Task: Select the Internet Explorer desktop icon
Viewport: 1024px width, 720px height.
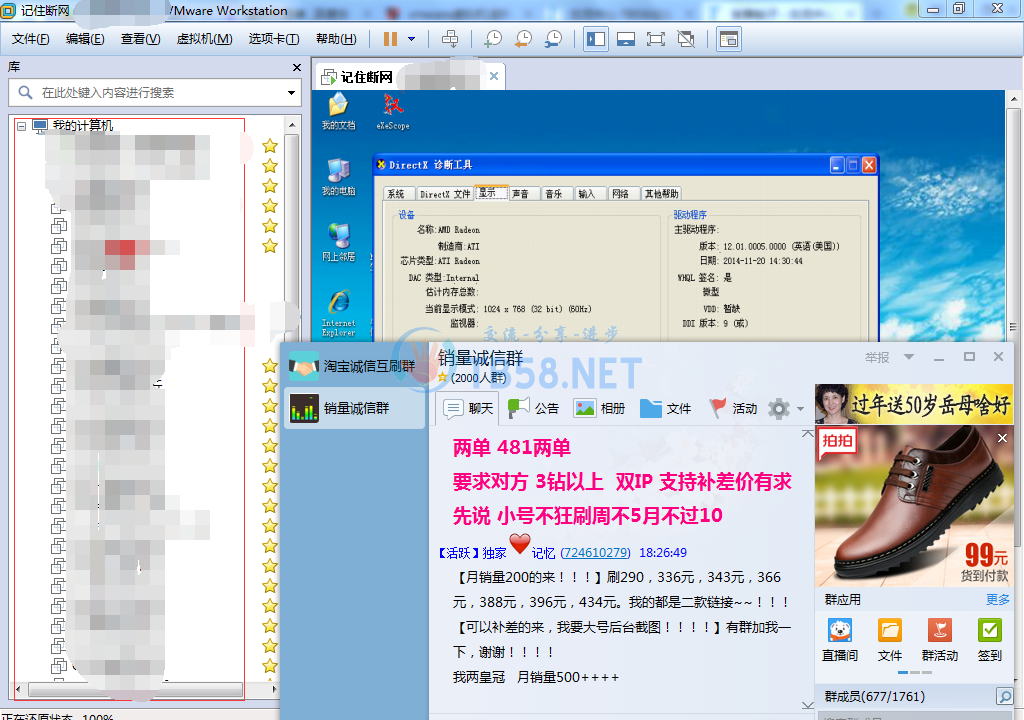Action: (338, 314)
